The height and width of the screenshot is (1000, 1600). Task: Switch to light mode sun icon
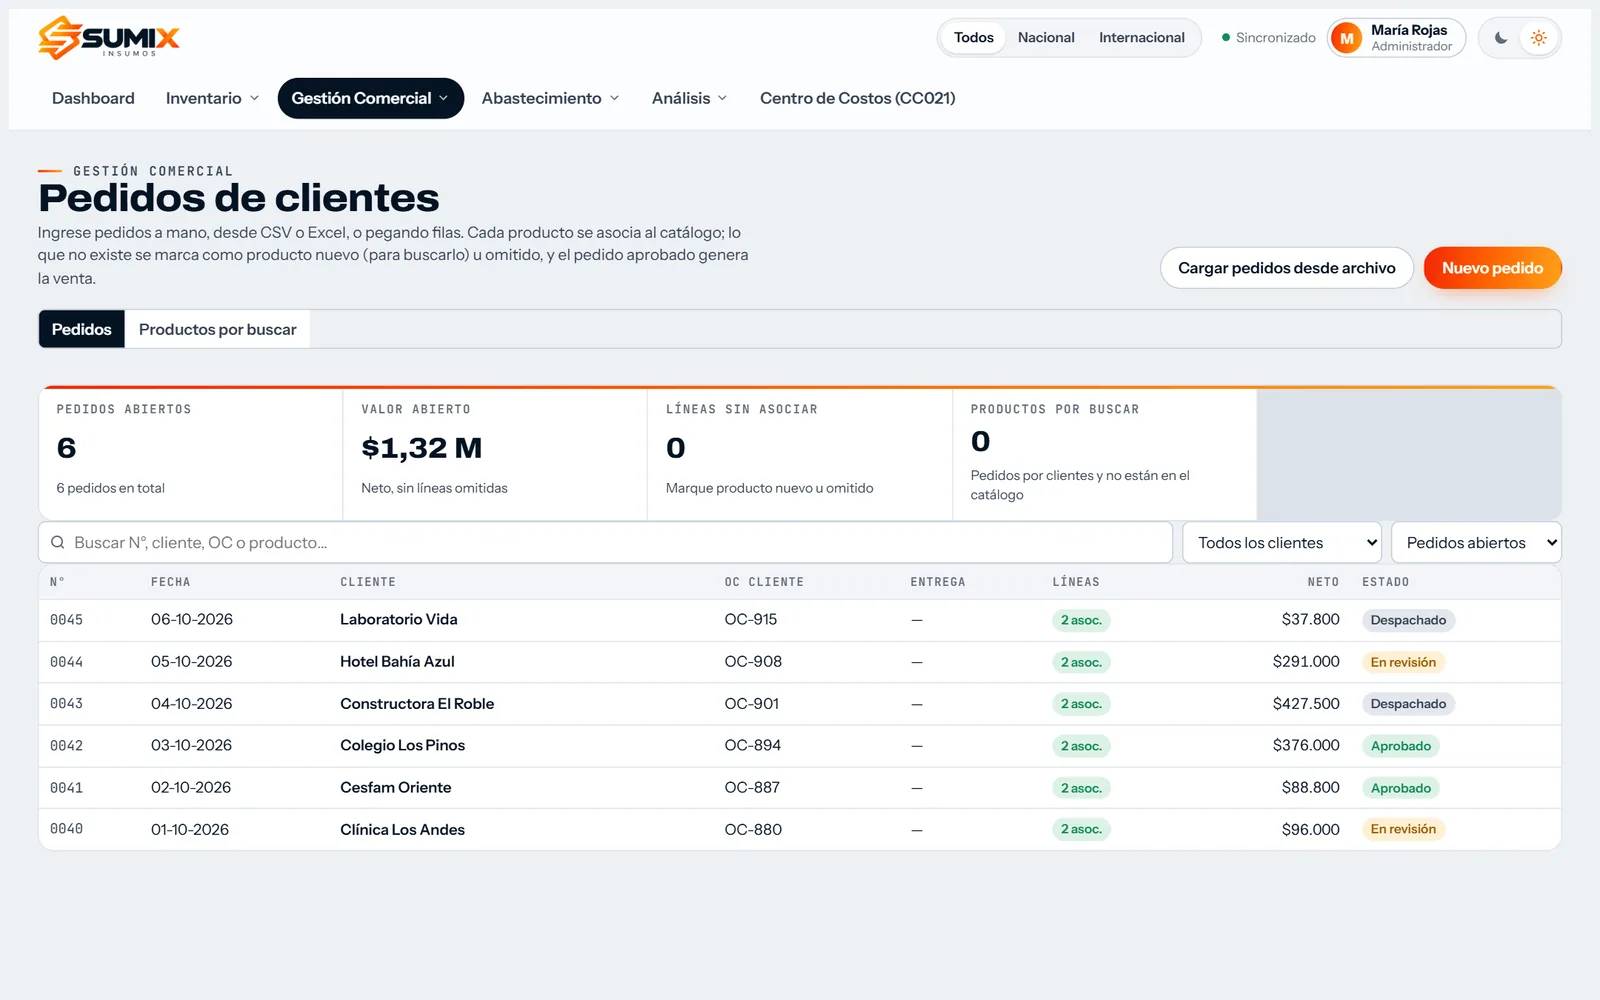[1539, 38]
